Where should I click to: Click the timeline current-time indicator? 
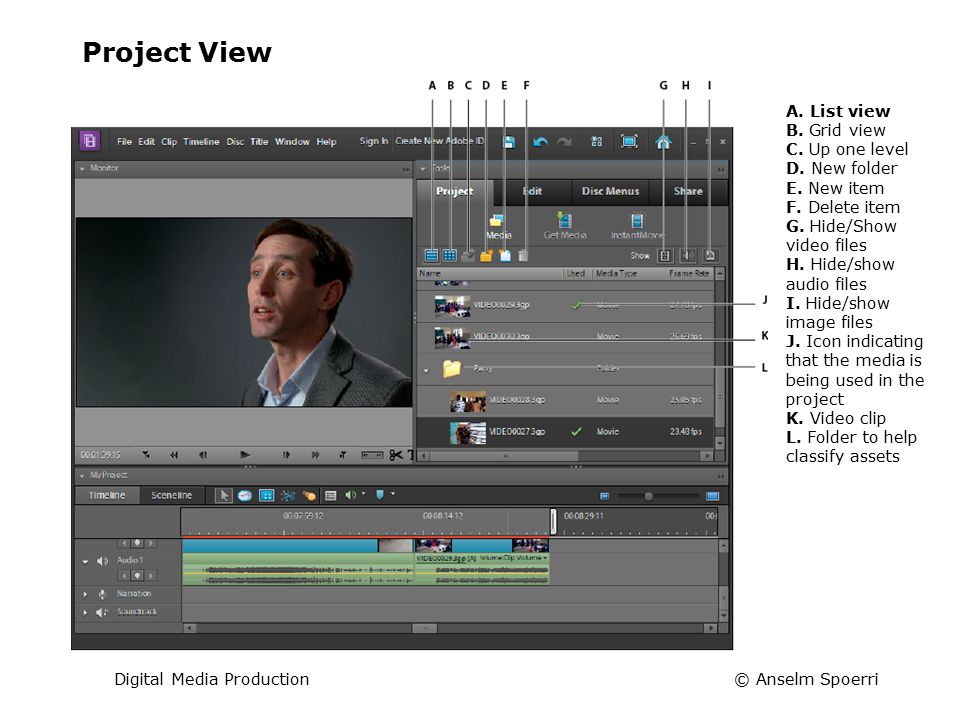click(x=553, y=522)
